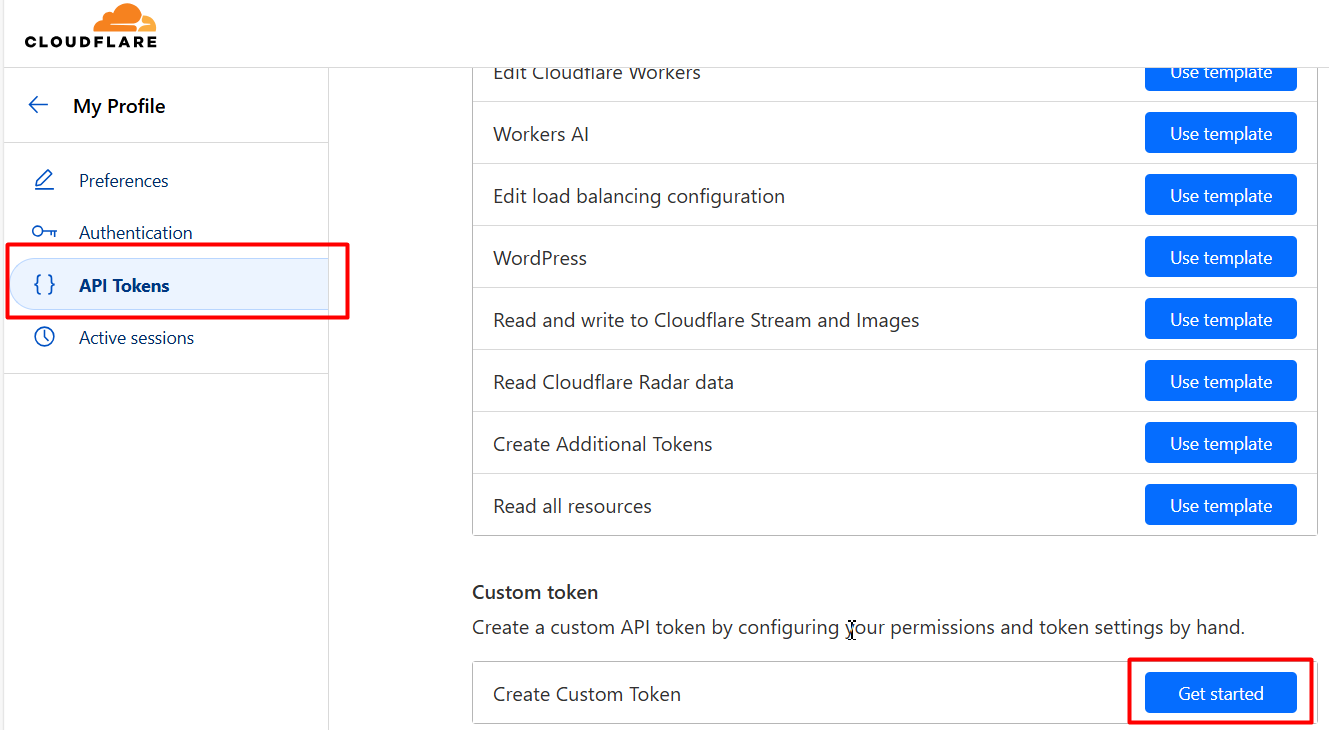Click the My Profile heading text
Viewport: 1329px width, 730px height.
click(x=119, y=106)
